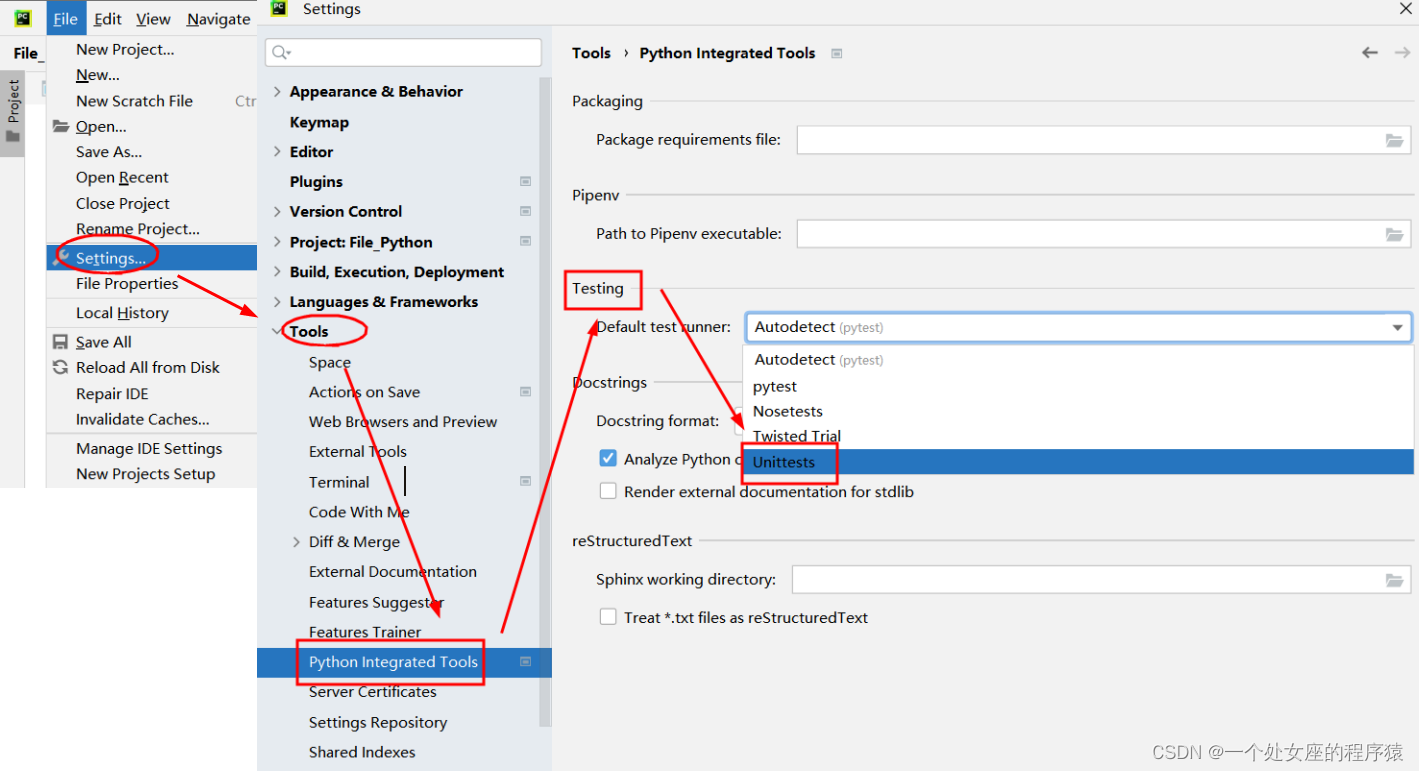Close the Settings dialog
The height and width of the screenshot is (771, 1419).
point(1405,8)
